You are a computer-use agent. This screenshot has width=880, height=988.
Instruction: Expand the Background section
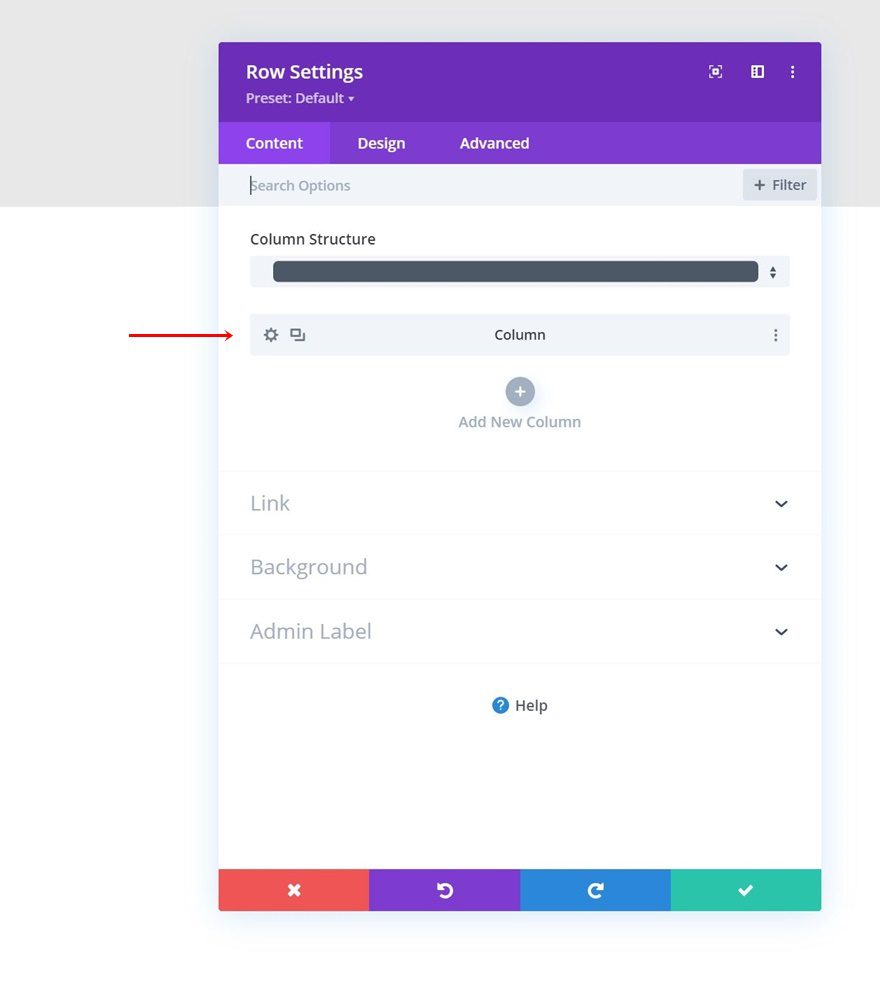point(520,567)
